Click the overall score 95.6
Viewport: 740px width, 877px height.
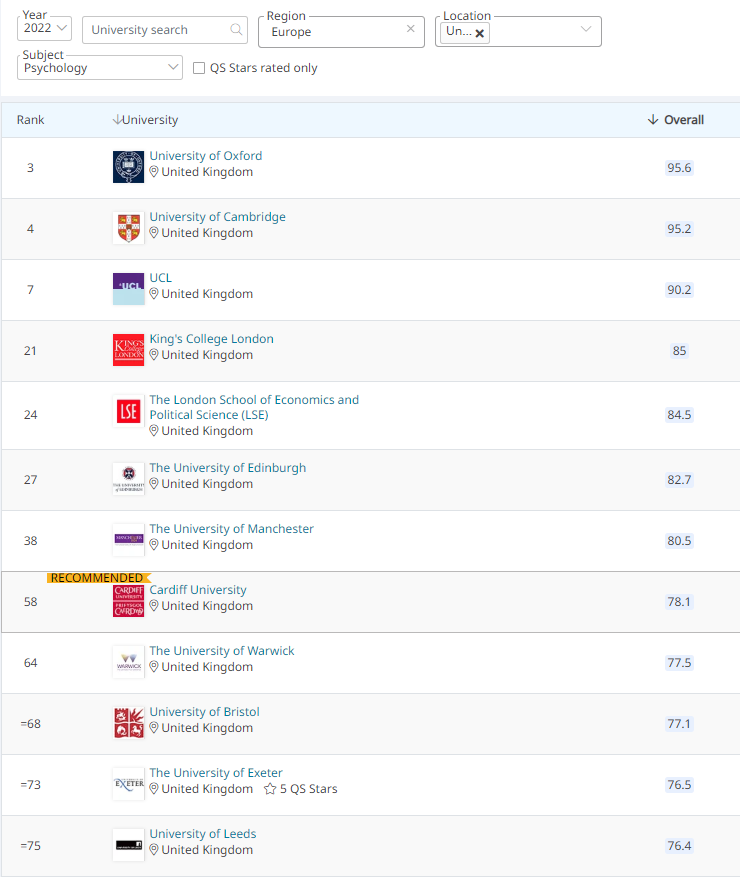pos(679,168)
